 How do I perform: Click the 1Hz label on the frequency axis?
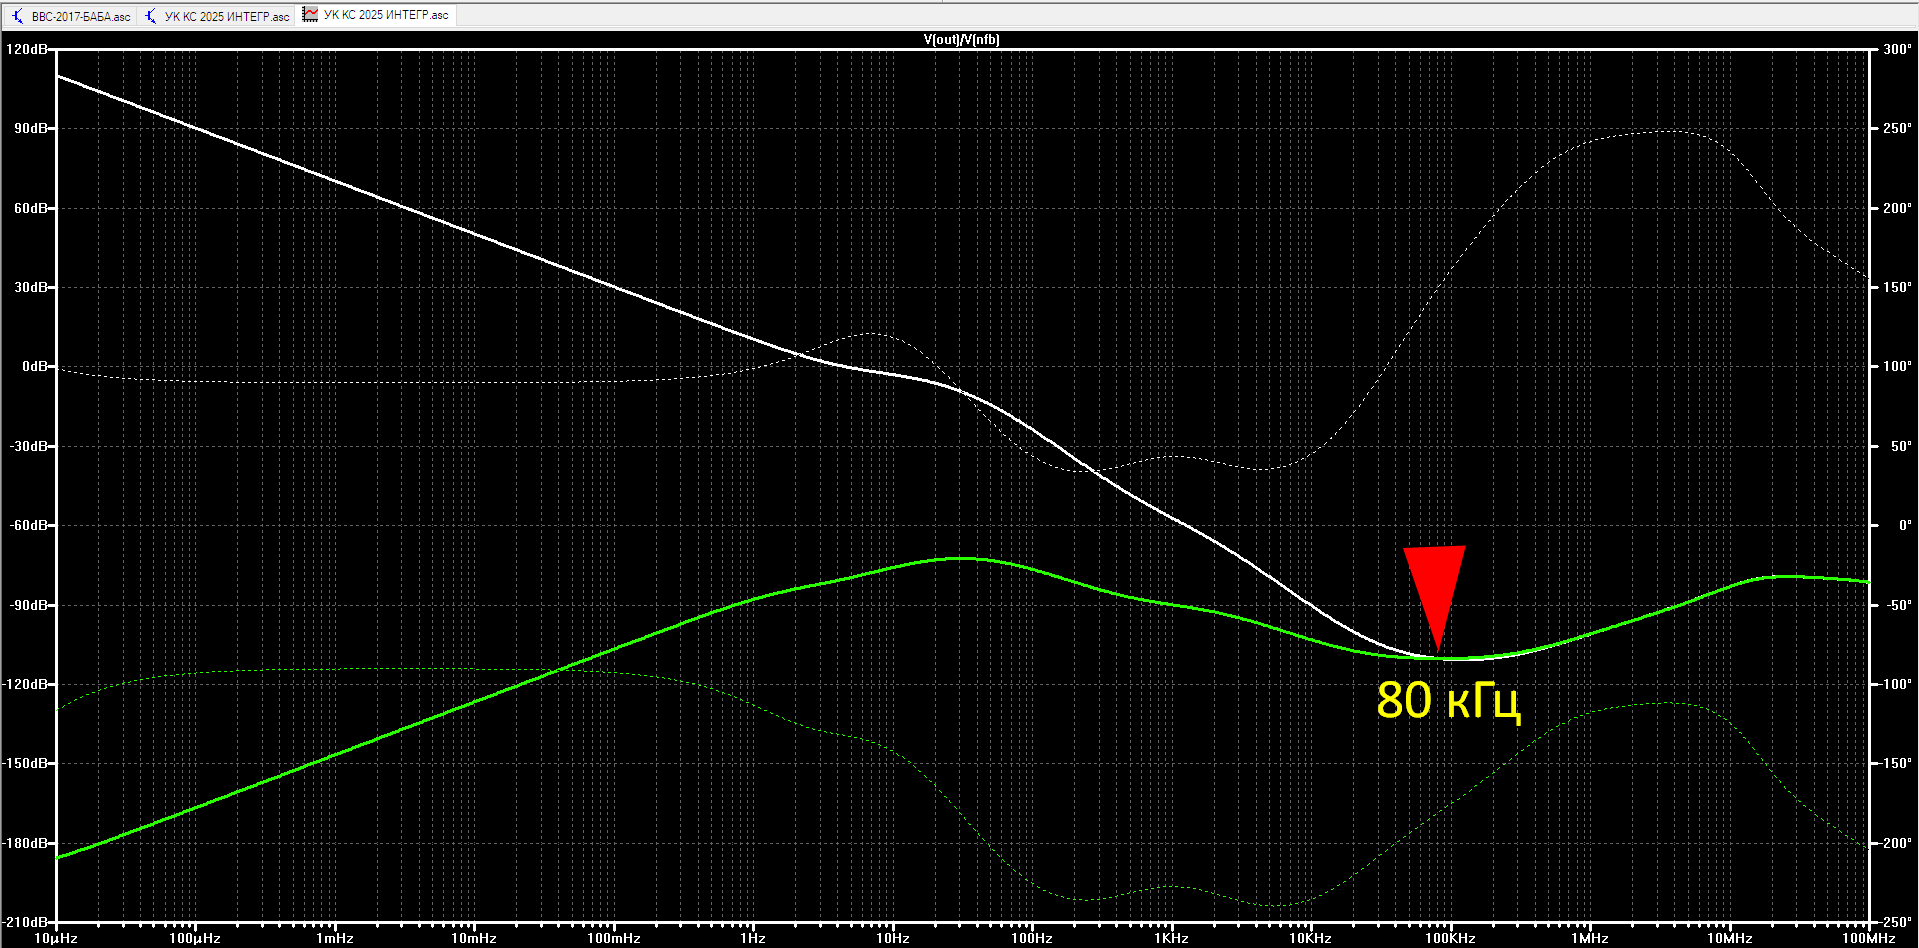753,938
